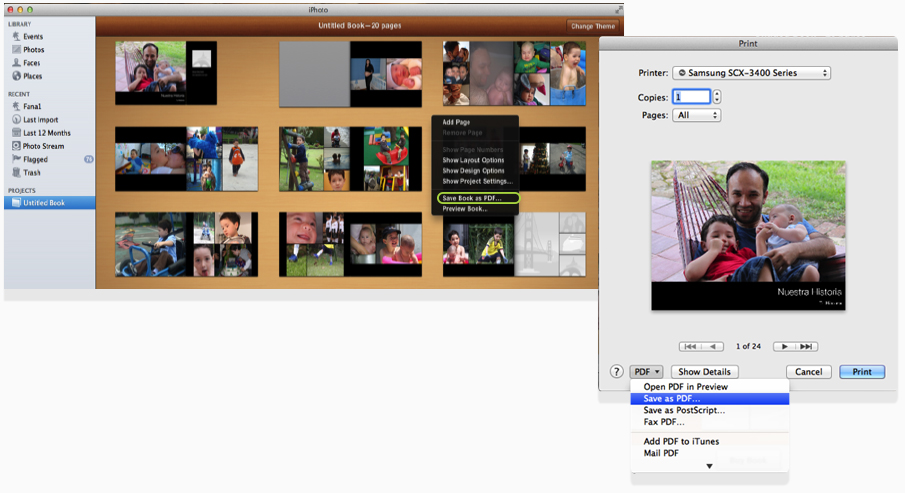
Task: Open Events in the Library sidebar
Action: pyautogui.click(x=34, y=36)
